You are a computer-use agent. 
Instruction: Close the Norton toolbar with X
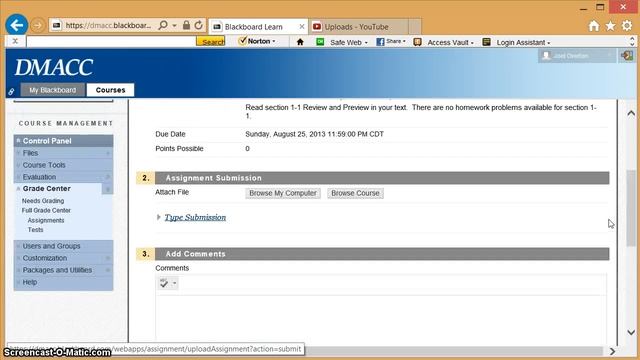[15, 41]
